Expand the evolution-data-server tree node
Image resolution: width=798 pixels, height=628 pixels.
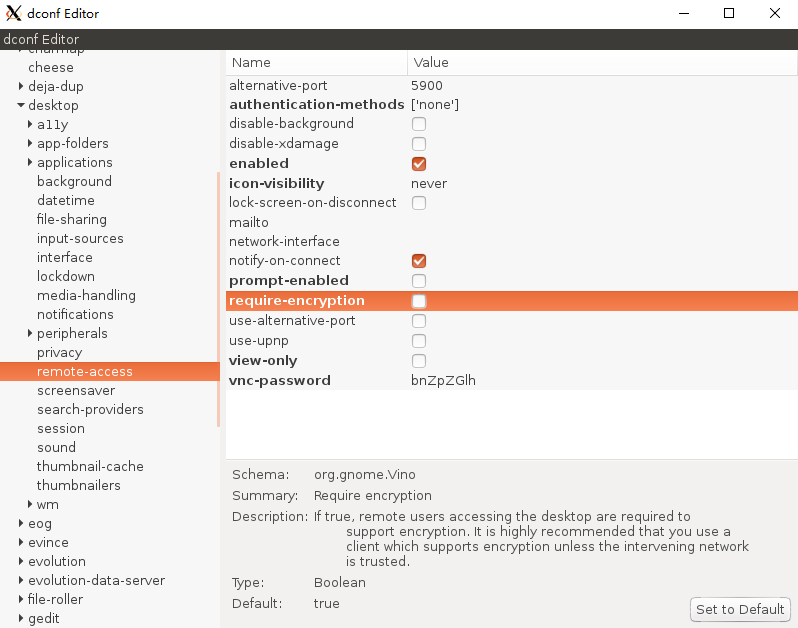(x=21, y=580)
